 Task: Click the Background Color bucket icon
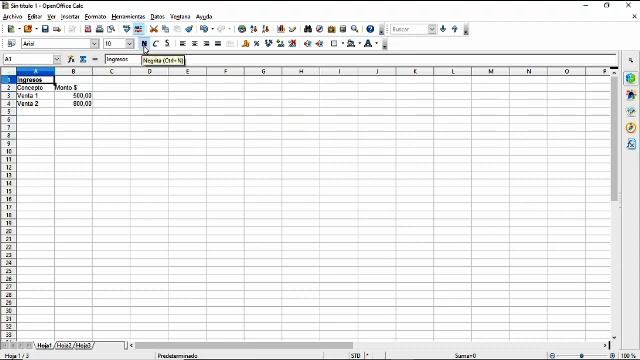pyautogui.click(x=351, y=43)
